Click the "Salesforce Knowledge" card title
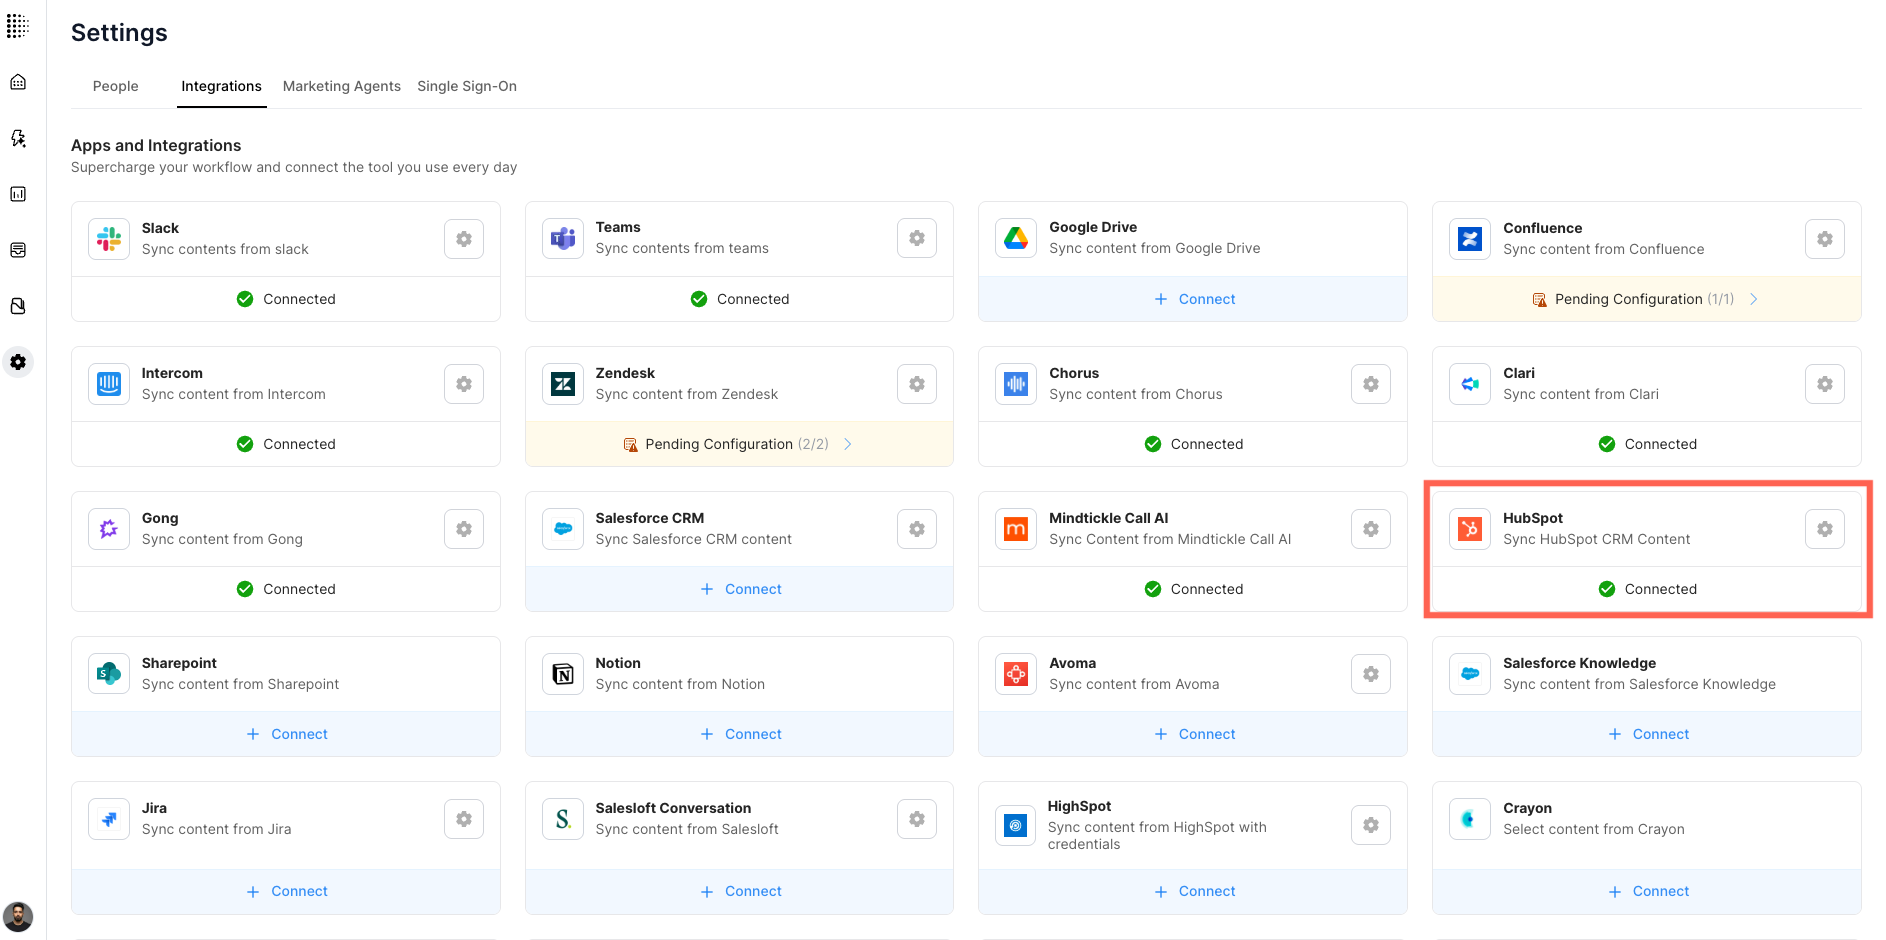The image size is (1886, 940). [x=1579, y=663]
